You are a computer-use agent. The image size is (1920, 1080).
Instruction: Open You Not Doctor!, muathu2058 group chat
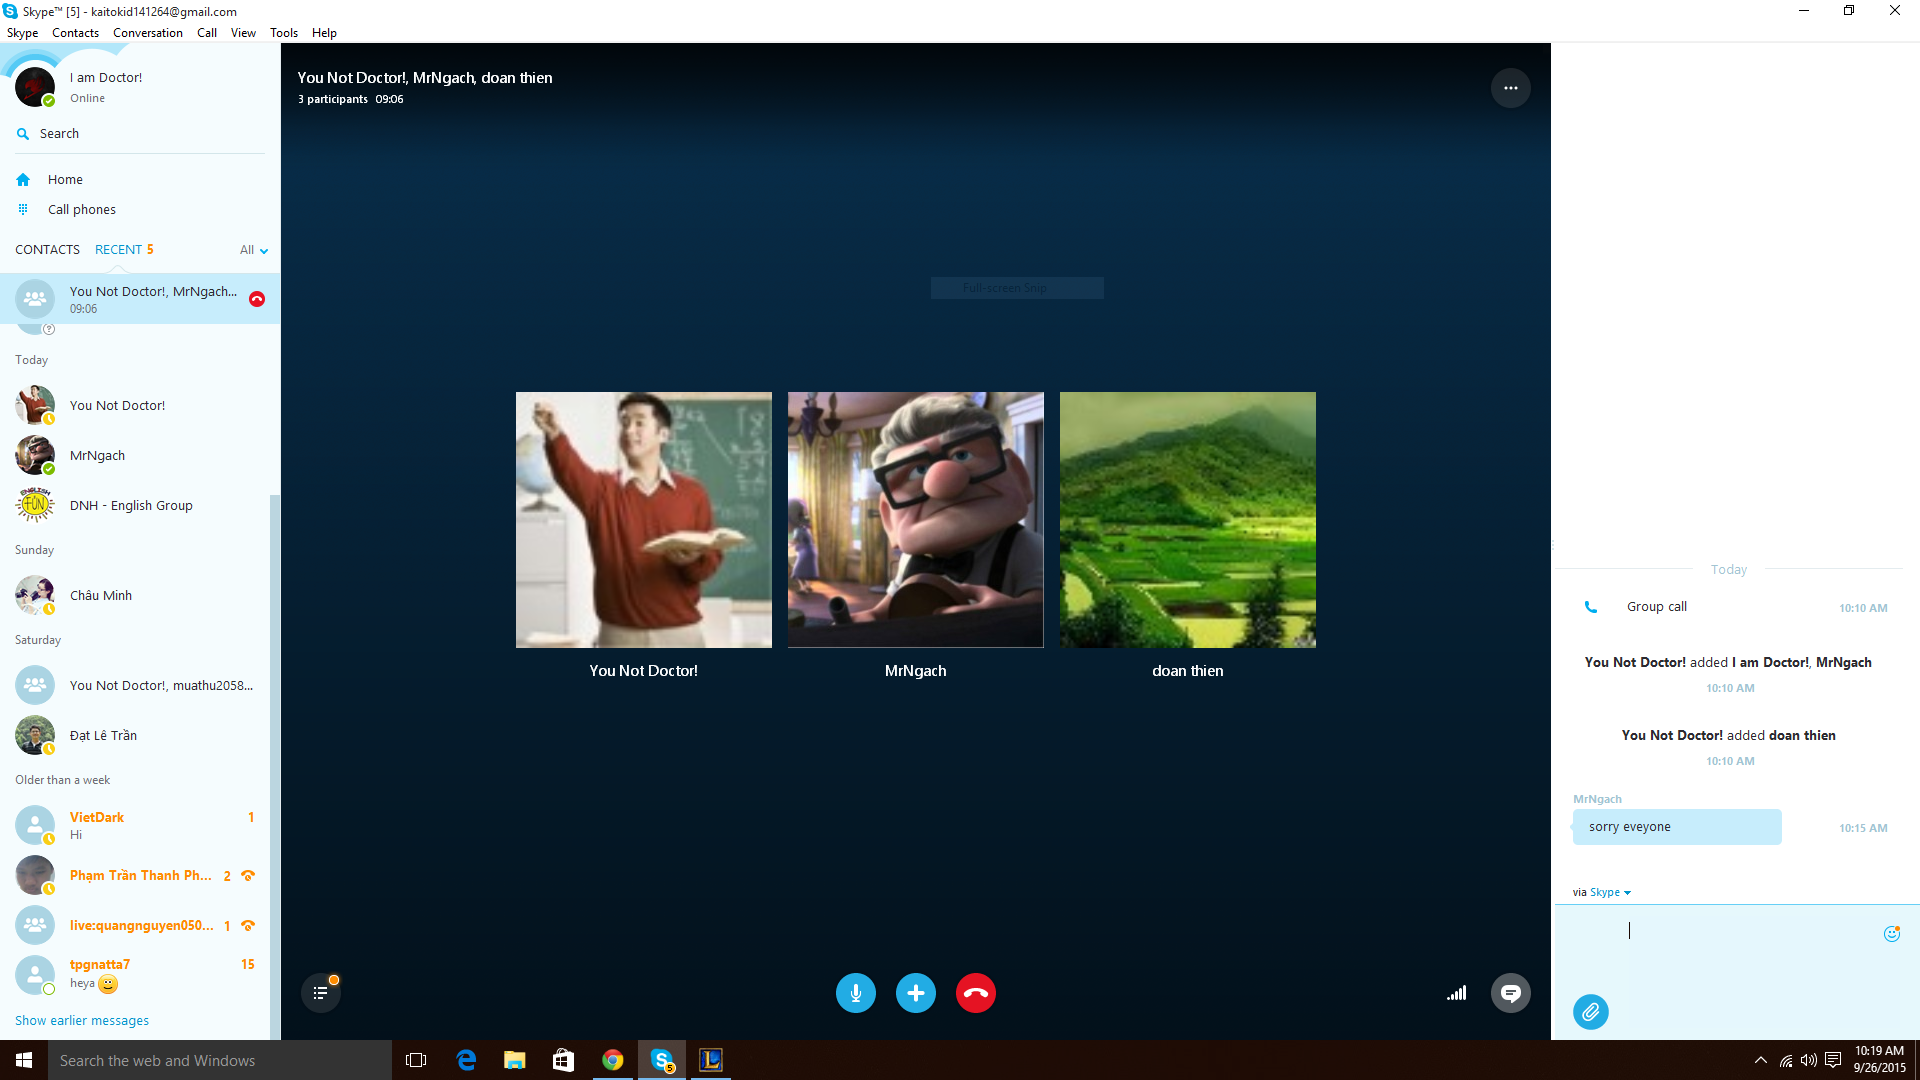pos(140,686)
